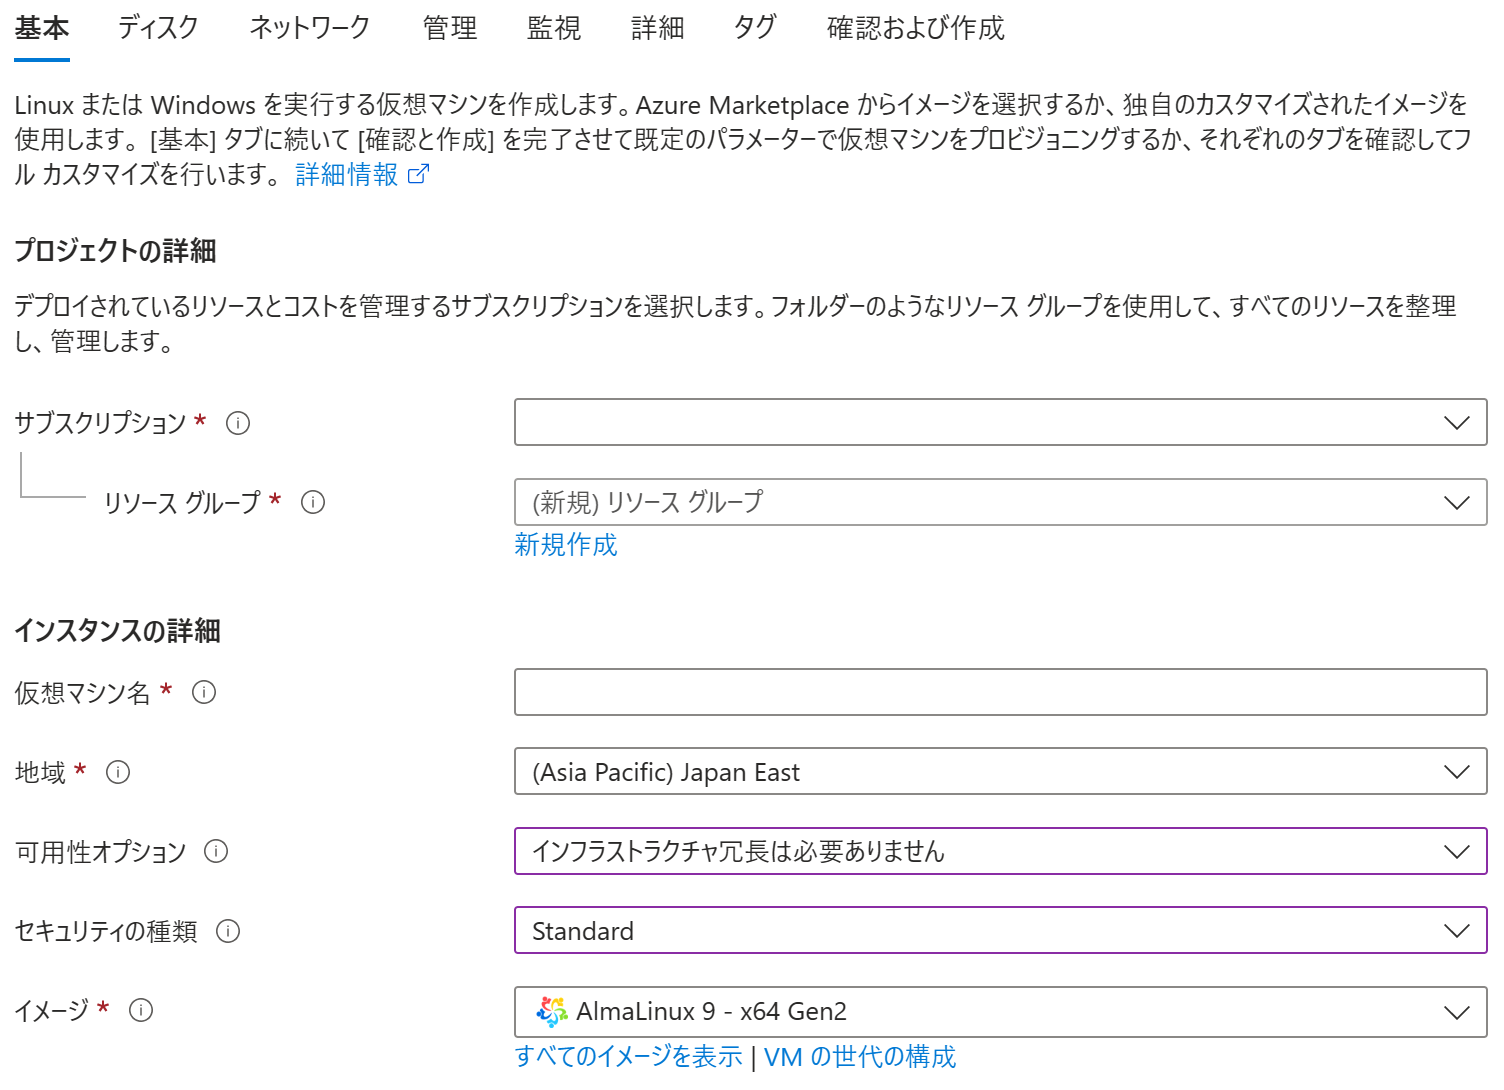Switch to the ディスク tab
Image resolution: width=1504 pixels, height=1090 pixels.
158,28
